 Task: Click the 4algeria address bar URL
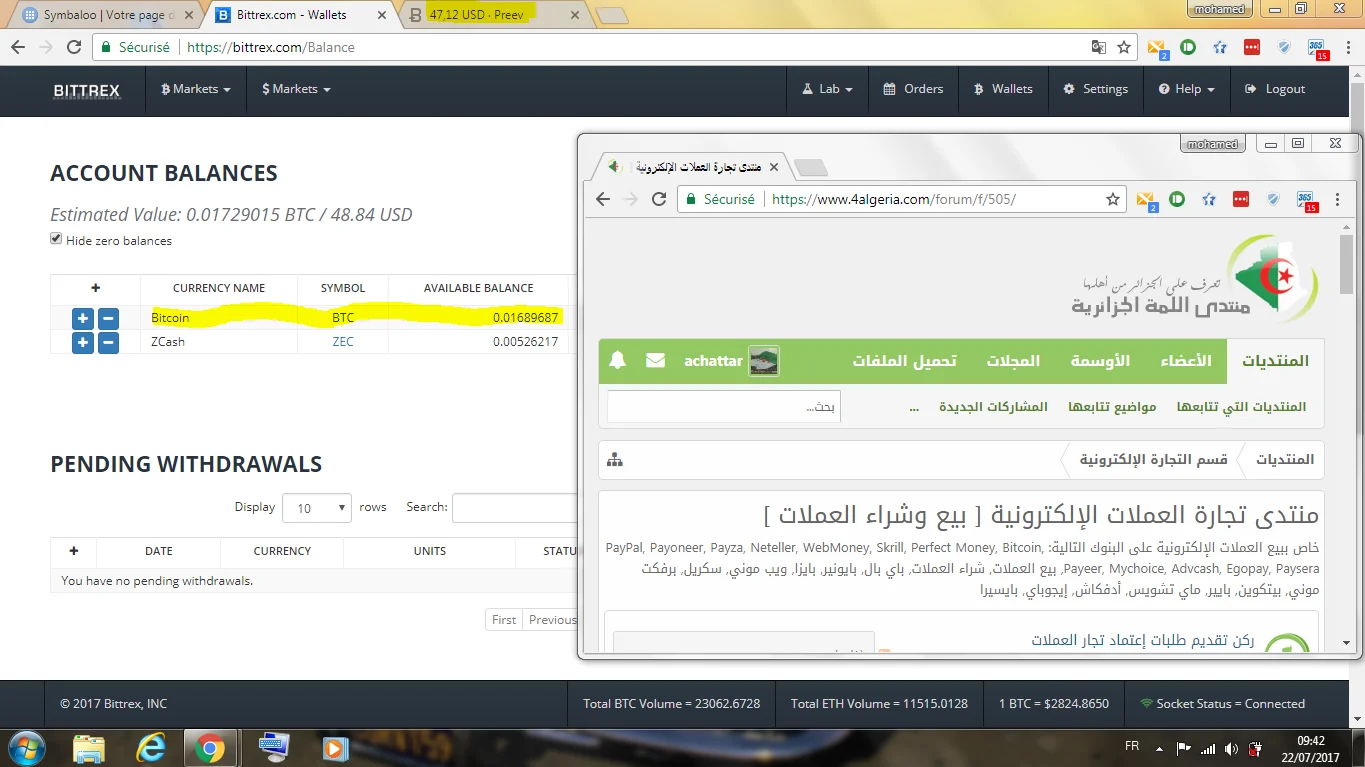coord(893,199)
